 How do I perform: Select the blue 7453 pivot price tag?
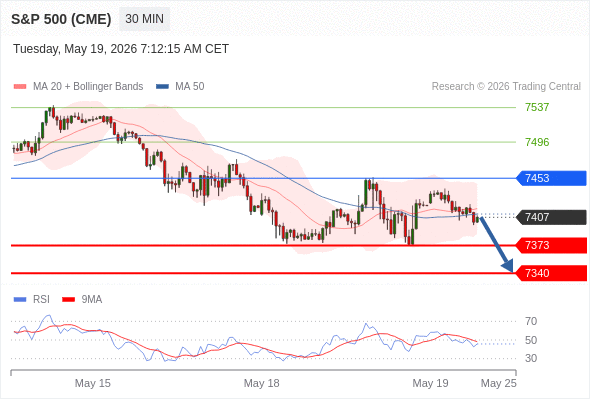[551, 178]
